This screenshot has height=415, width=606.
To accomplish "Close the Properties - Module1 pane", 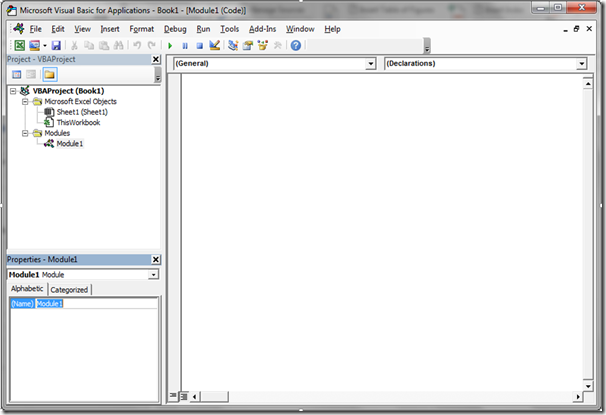I will click(156, 259).
